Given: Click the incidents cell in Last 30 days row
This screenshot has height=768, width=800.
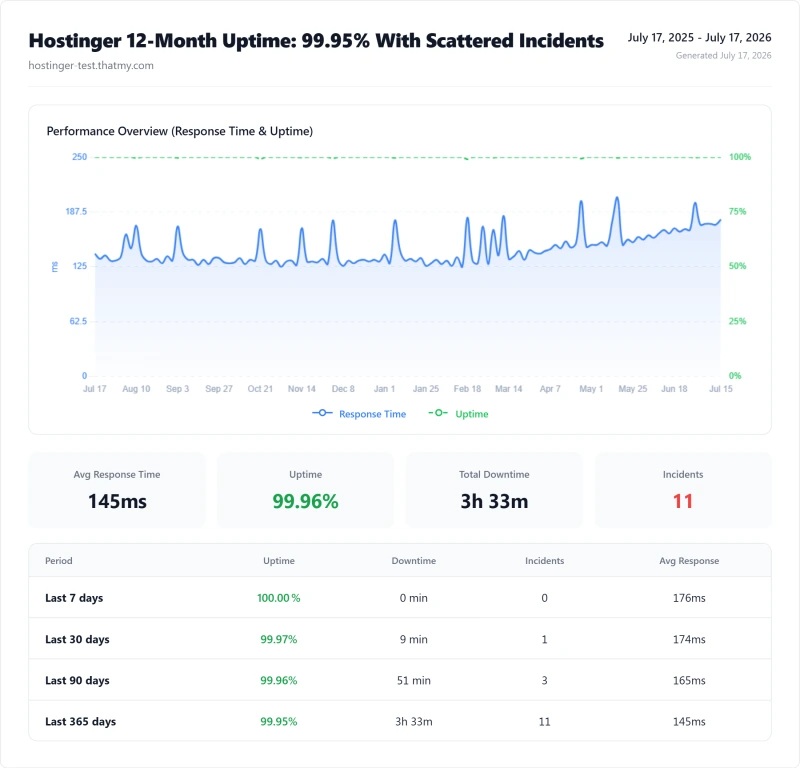Looking at the screenshot, I should click(544, 639).
